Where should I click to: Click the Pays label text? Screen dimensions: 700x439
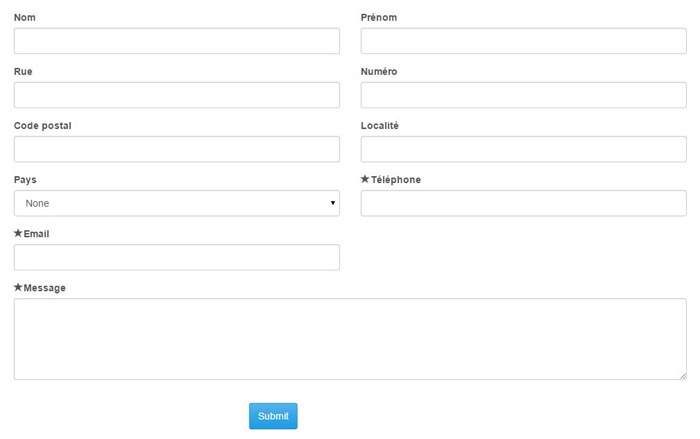25,180
